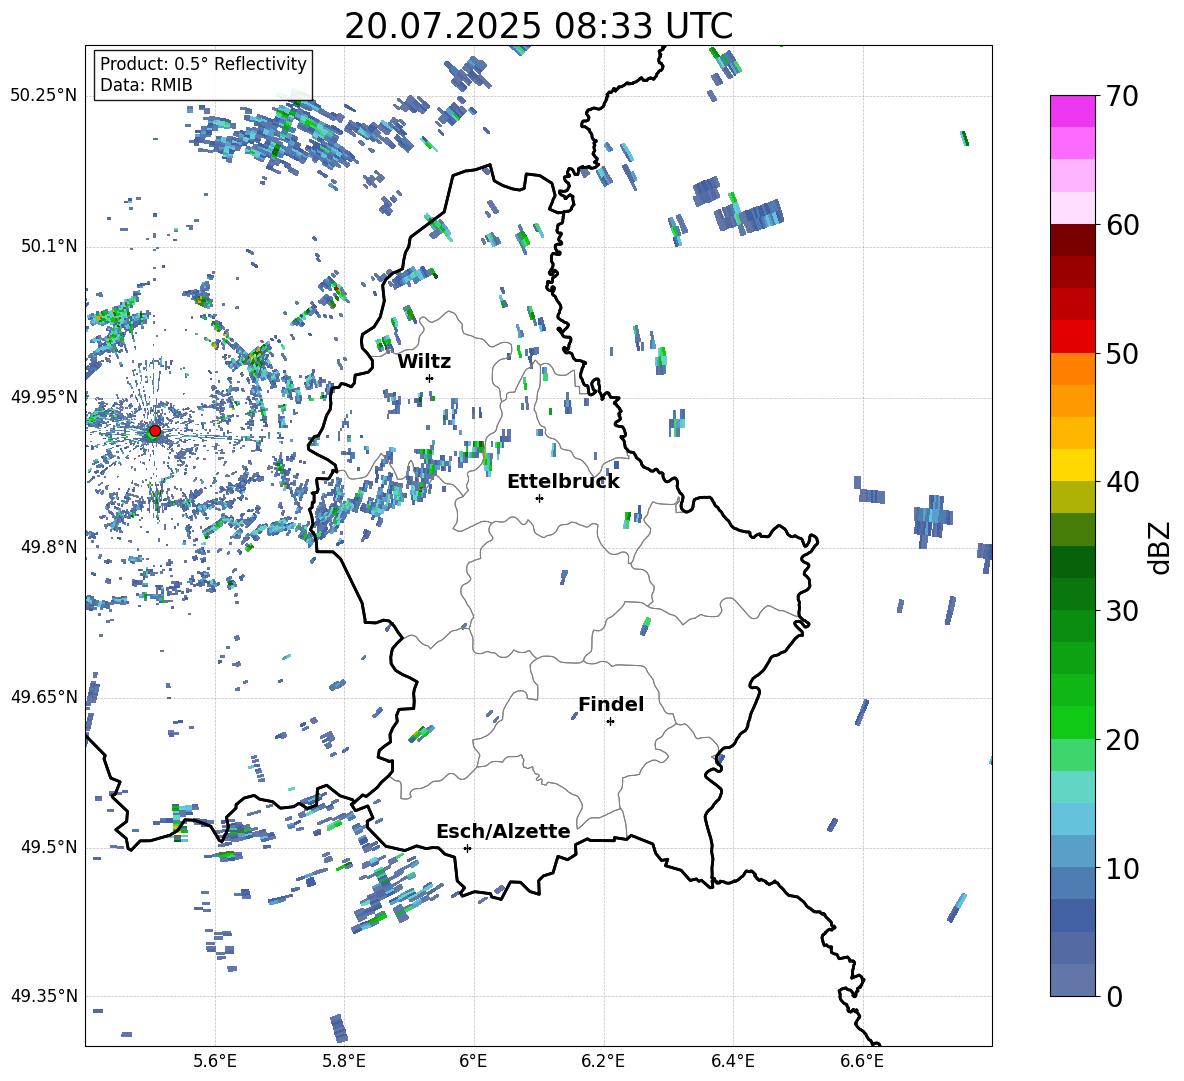Click the 'Data: RMIB' text
The height and width of the screenshot is (1081, 1184).
point(146,85)
